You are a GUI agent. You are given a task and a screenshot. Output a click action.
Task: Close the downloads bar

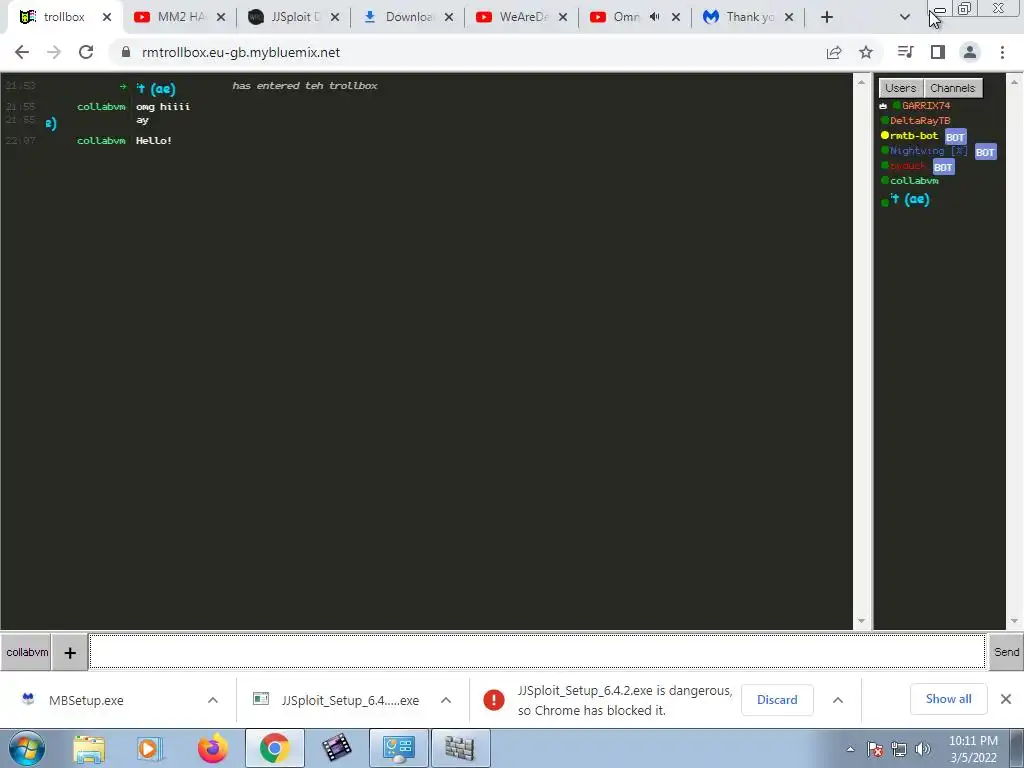1006,699
